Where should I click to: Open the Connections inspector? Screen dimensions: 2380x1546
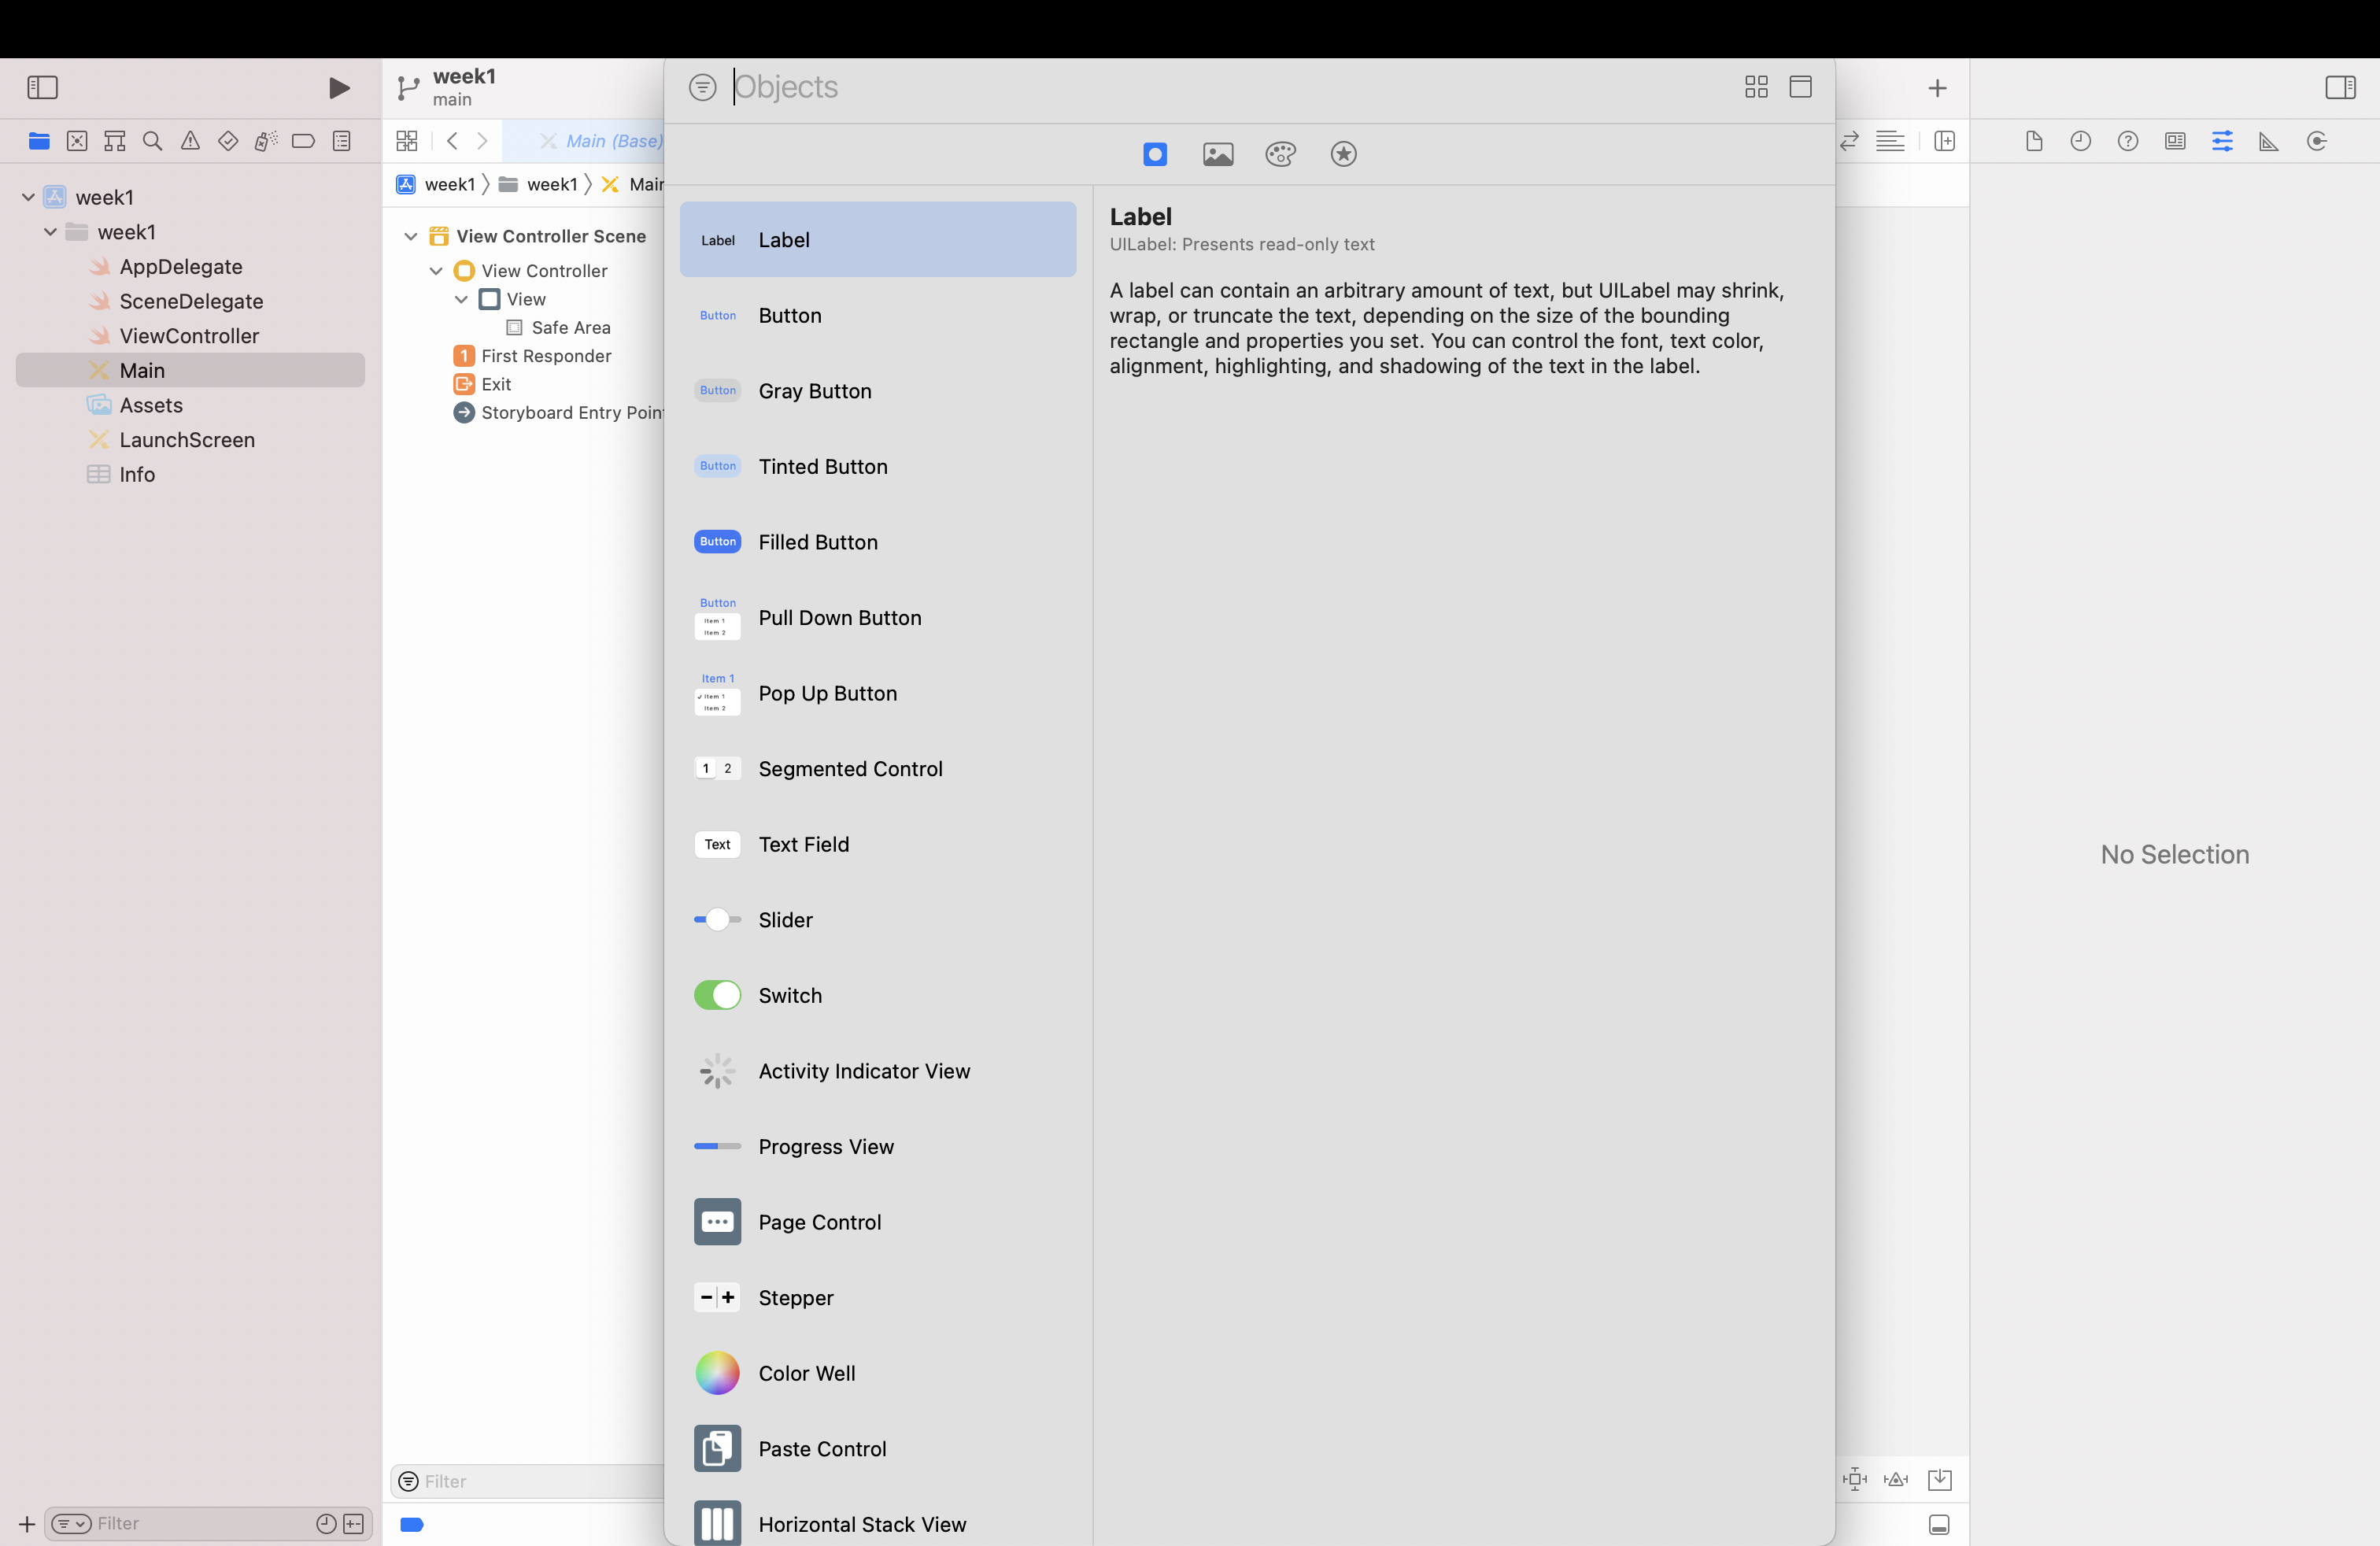pyautogui.click(x=2317, y=141)
